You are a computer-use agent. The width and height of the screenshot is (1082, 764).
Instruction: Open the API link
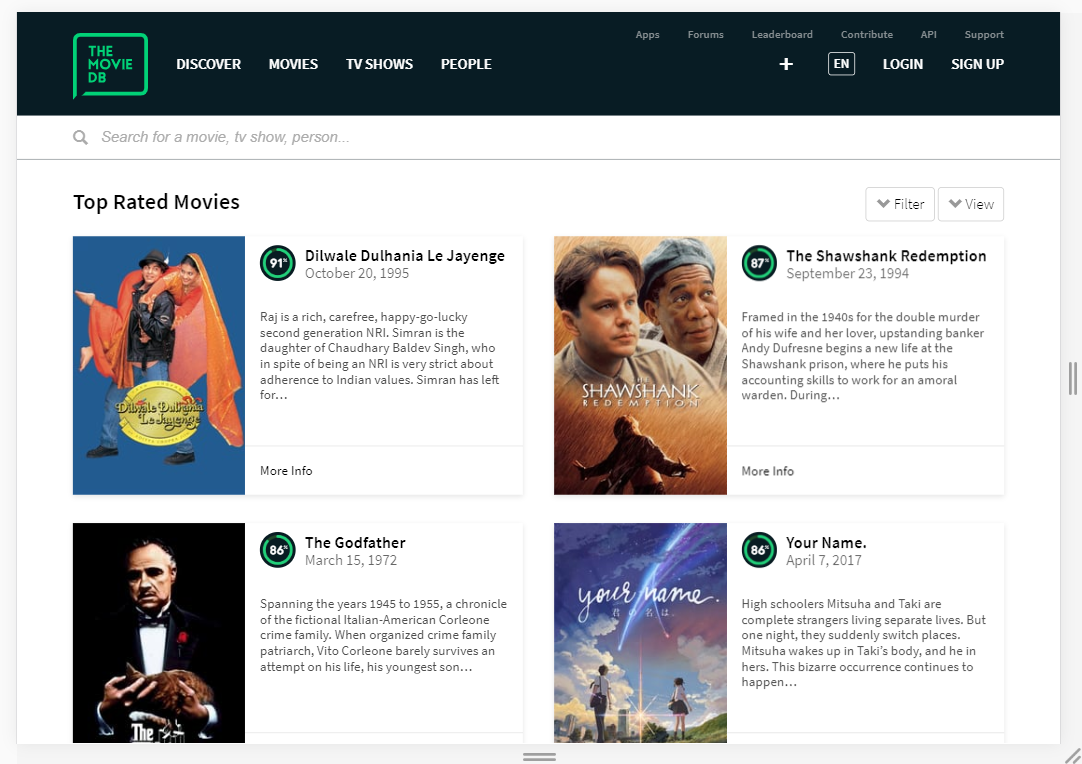[x=929, y=35]
